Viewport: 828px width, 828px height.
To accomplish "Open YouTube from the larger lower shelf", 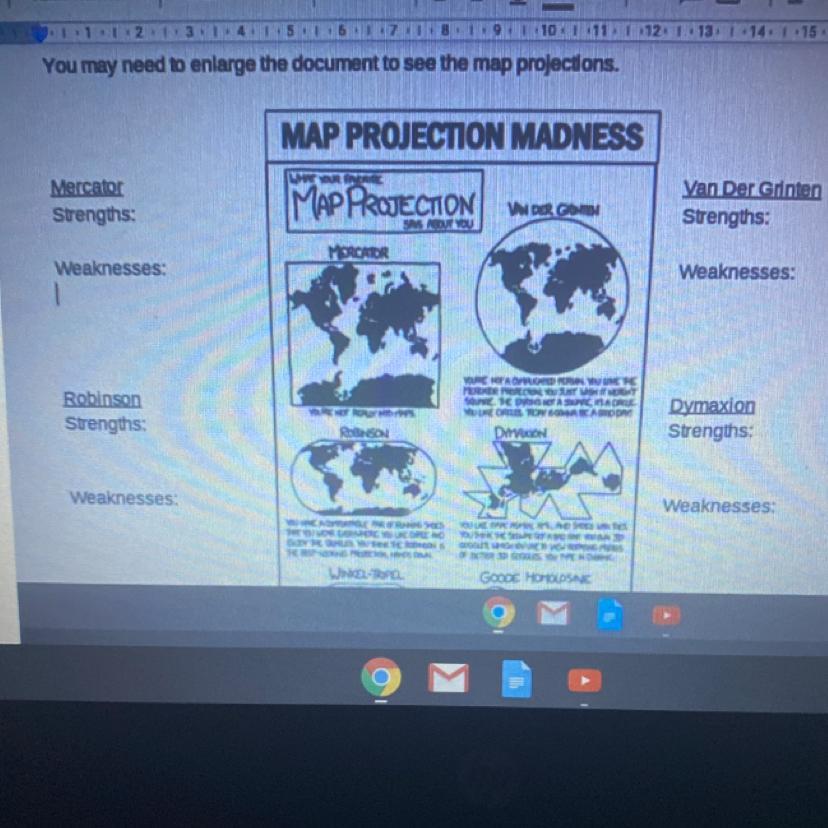I will pyautogui.click(x=584, y=681).
